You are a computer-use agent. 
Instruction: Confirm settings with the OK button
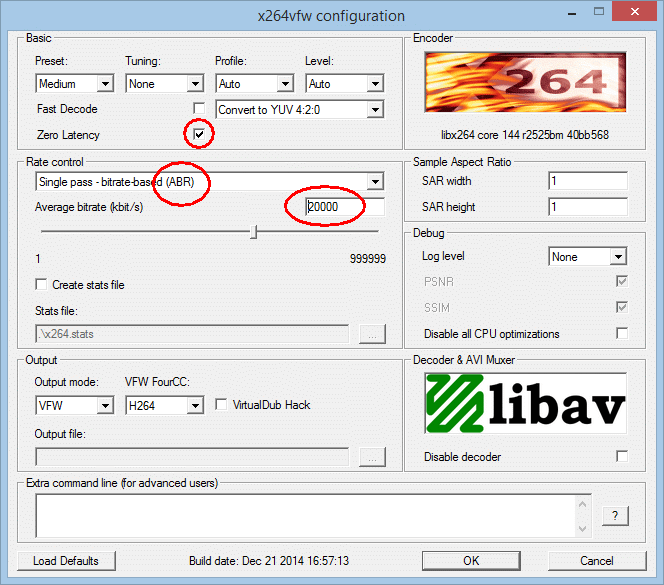coord(471,560)
